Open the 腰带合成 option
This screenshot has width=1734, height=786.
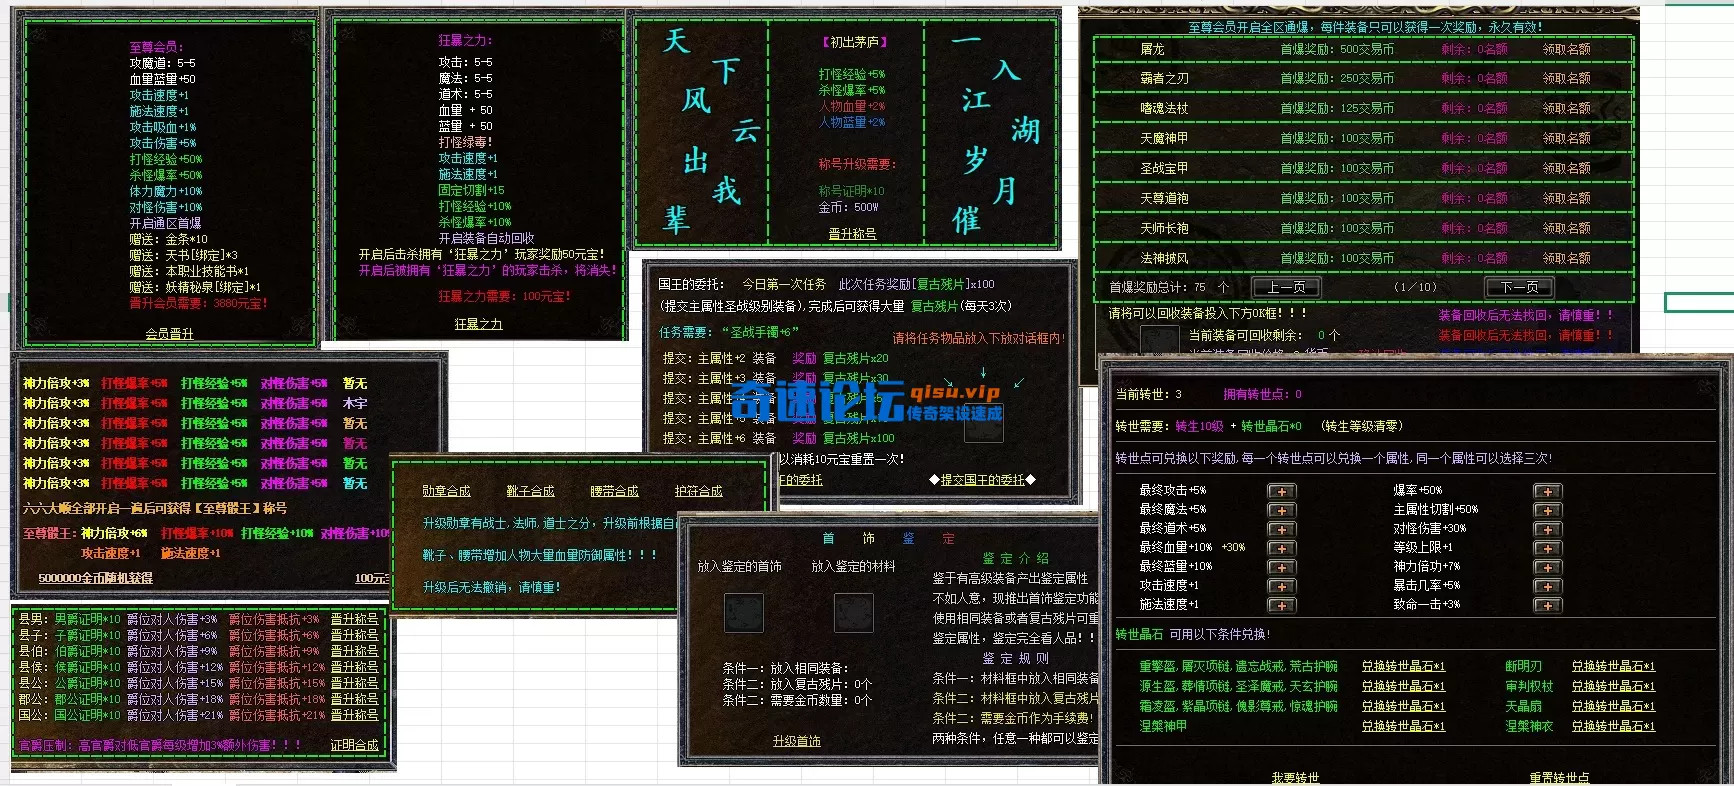coord(614,491)
